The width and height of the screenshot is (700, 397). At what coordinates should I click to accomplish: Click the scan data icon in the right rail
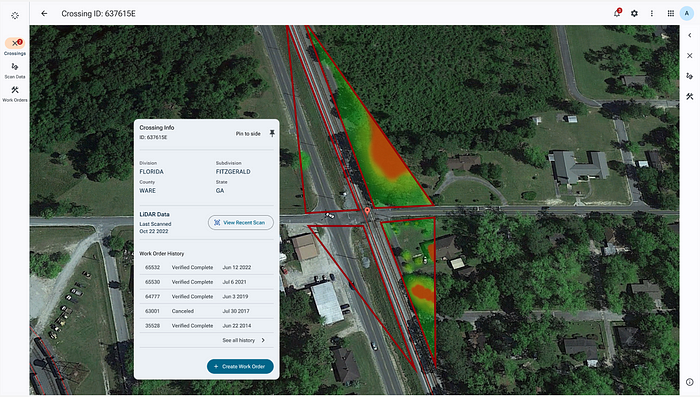pos(690,76)
